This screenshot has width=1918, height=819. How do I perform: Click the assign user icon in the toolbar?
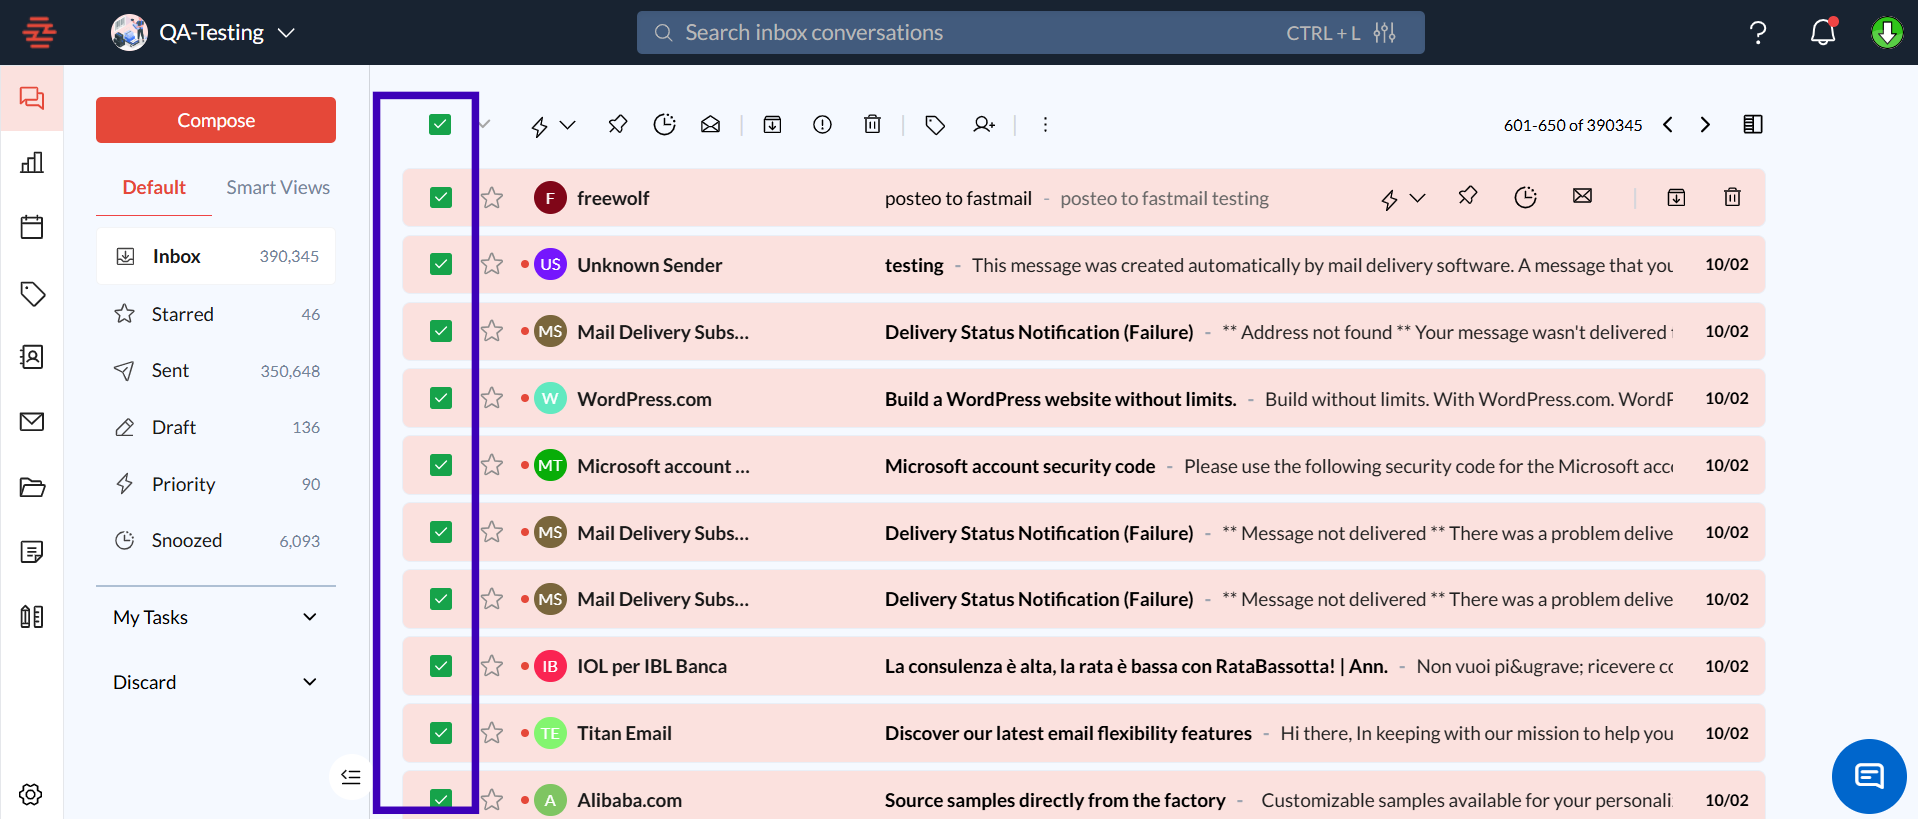point(984,124)
